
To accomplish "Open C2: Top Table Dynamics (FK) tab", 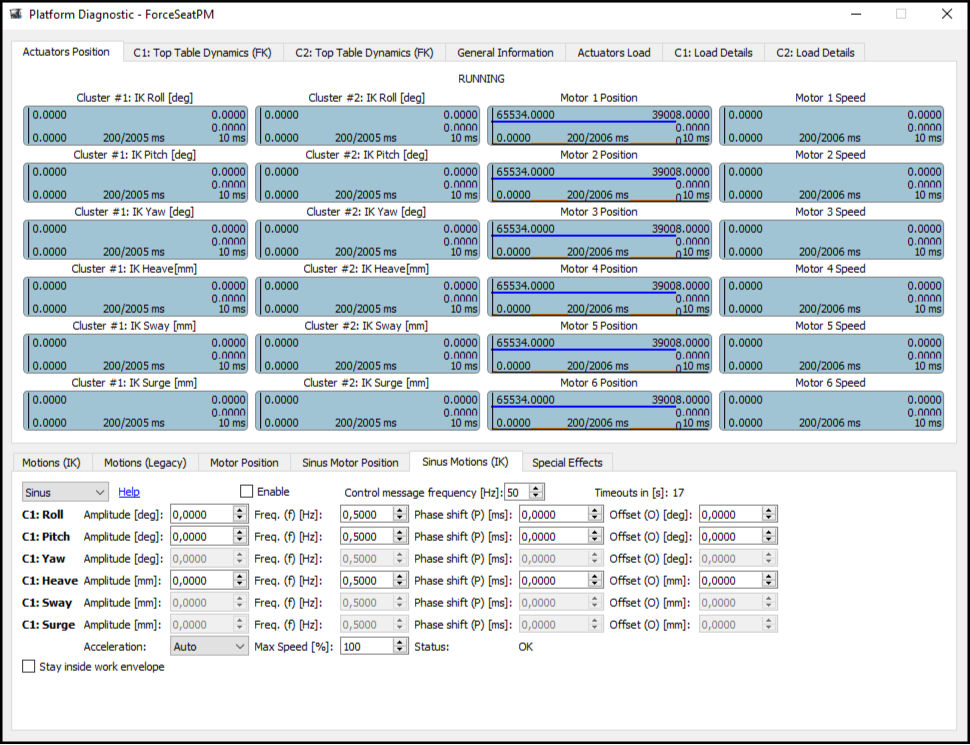I will pos(364,53).
